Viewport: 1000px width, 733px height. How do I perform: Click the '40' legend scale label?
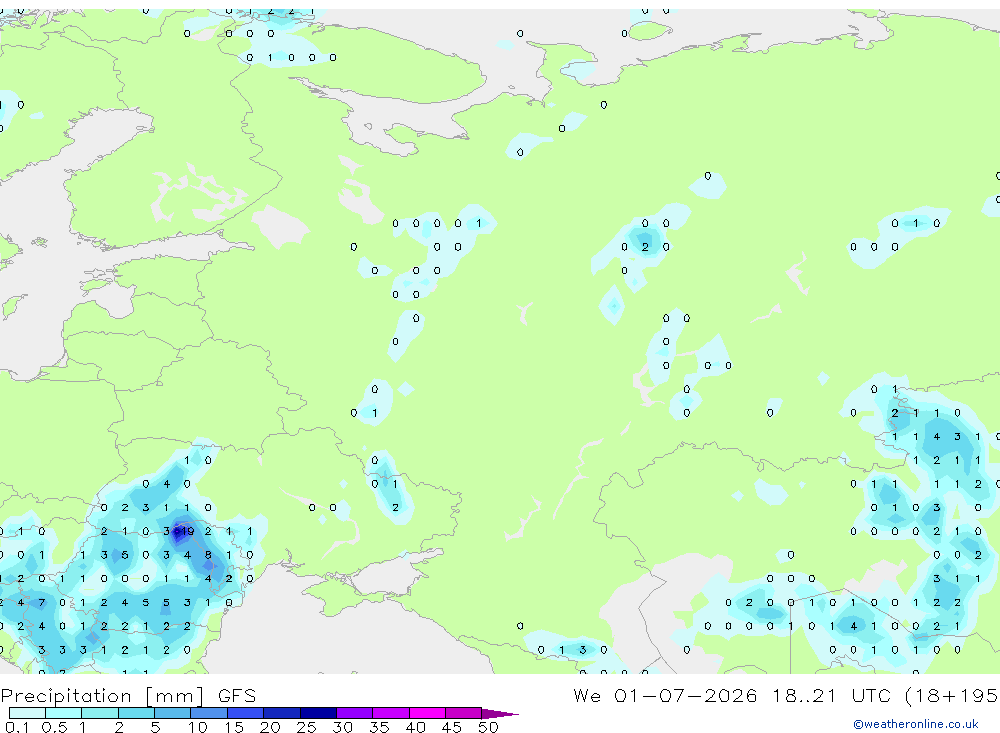415,727
